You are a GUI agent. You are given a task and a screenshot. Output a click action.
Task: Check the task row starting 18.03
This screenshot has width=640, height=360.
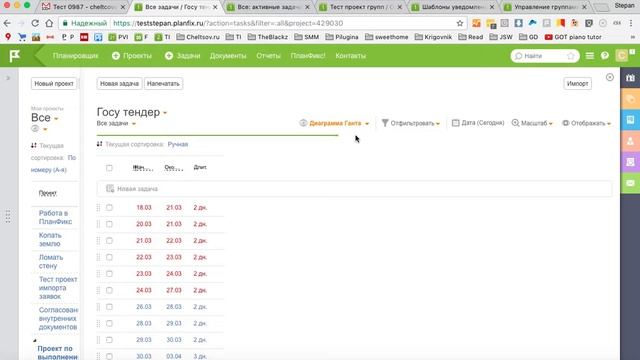109,208
